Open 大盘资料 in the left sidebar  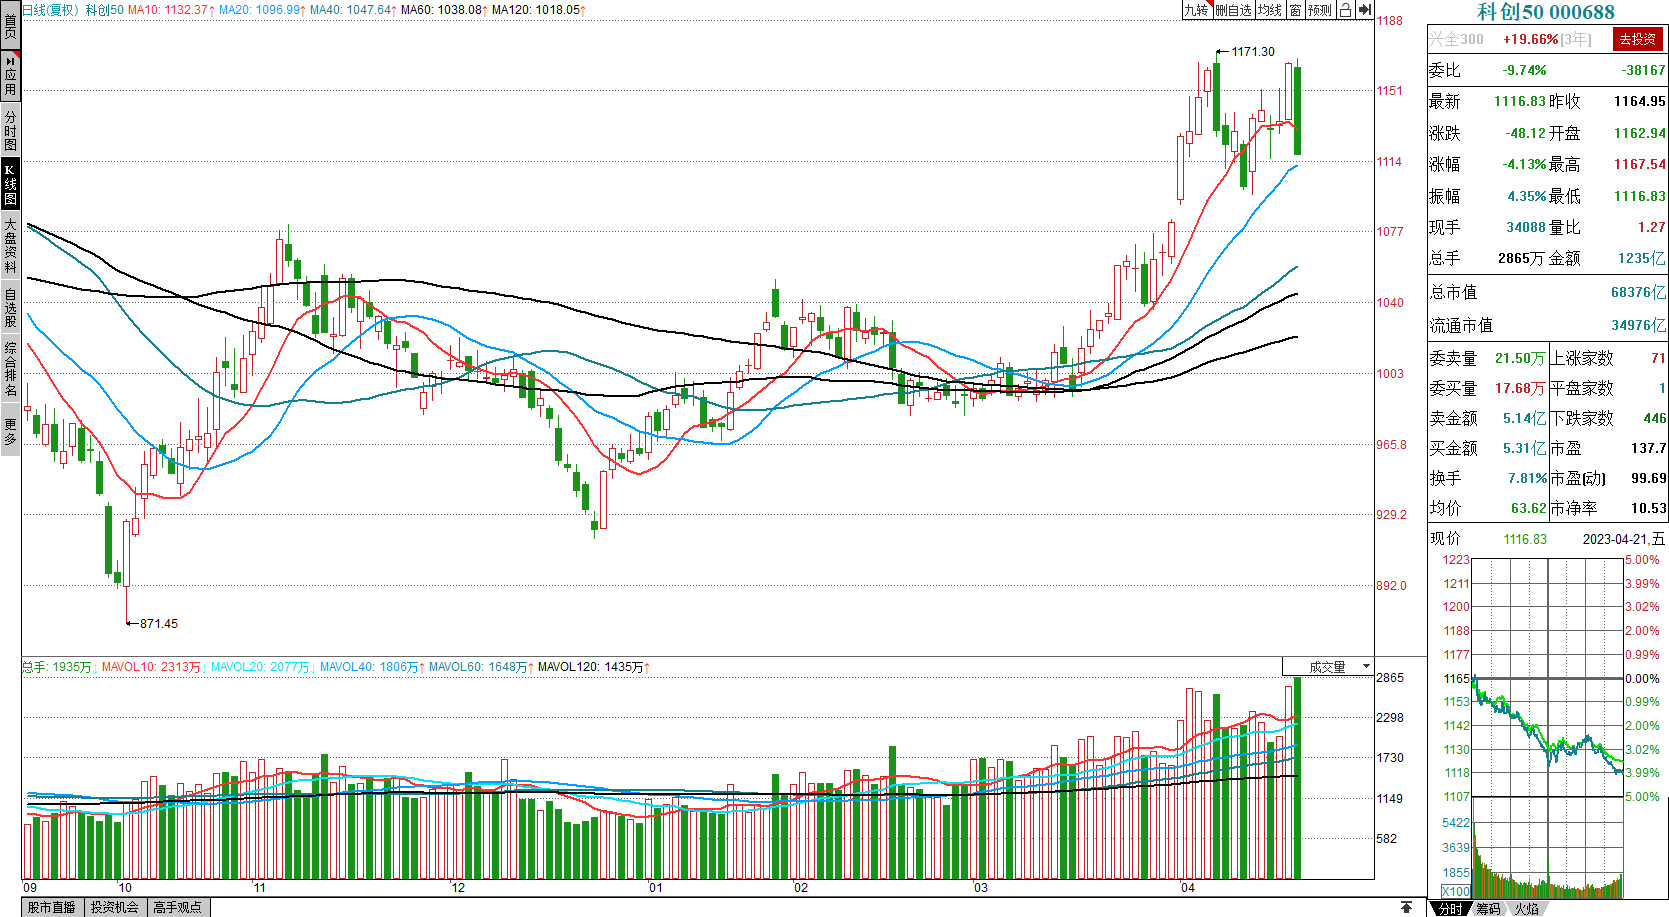click(x=10, y=245)
